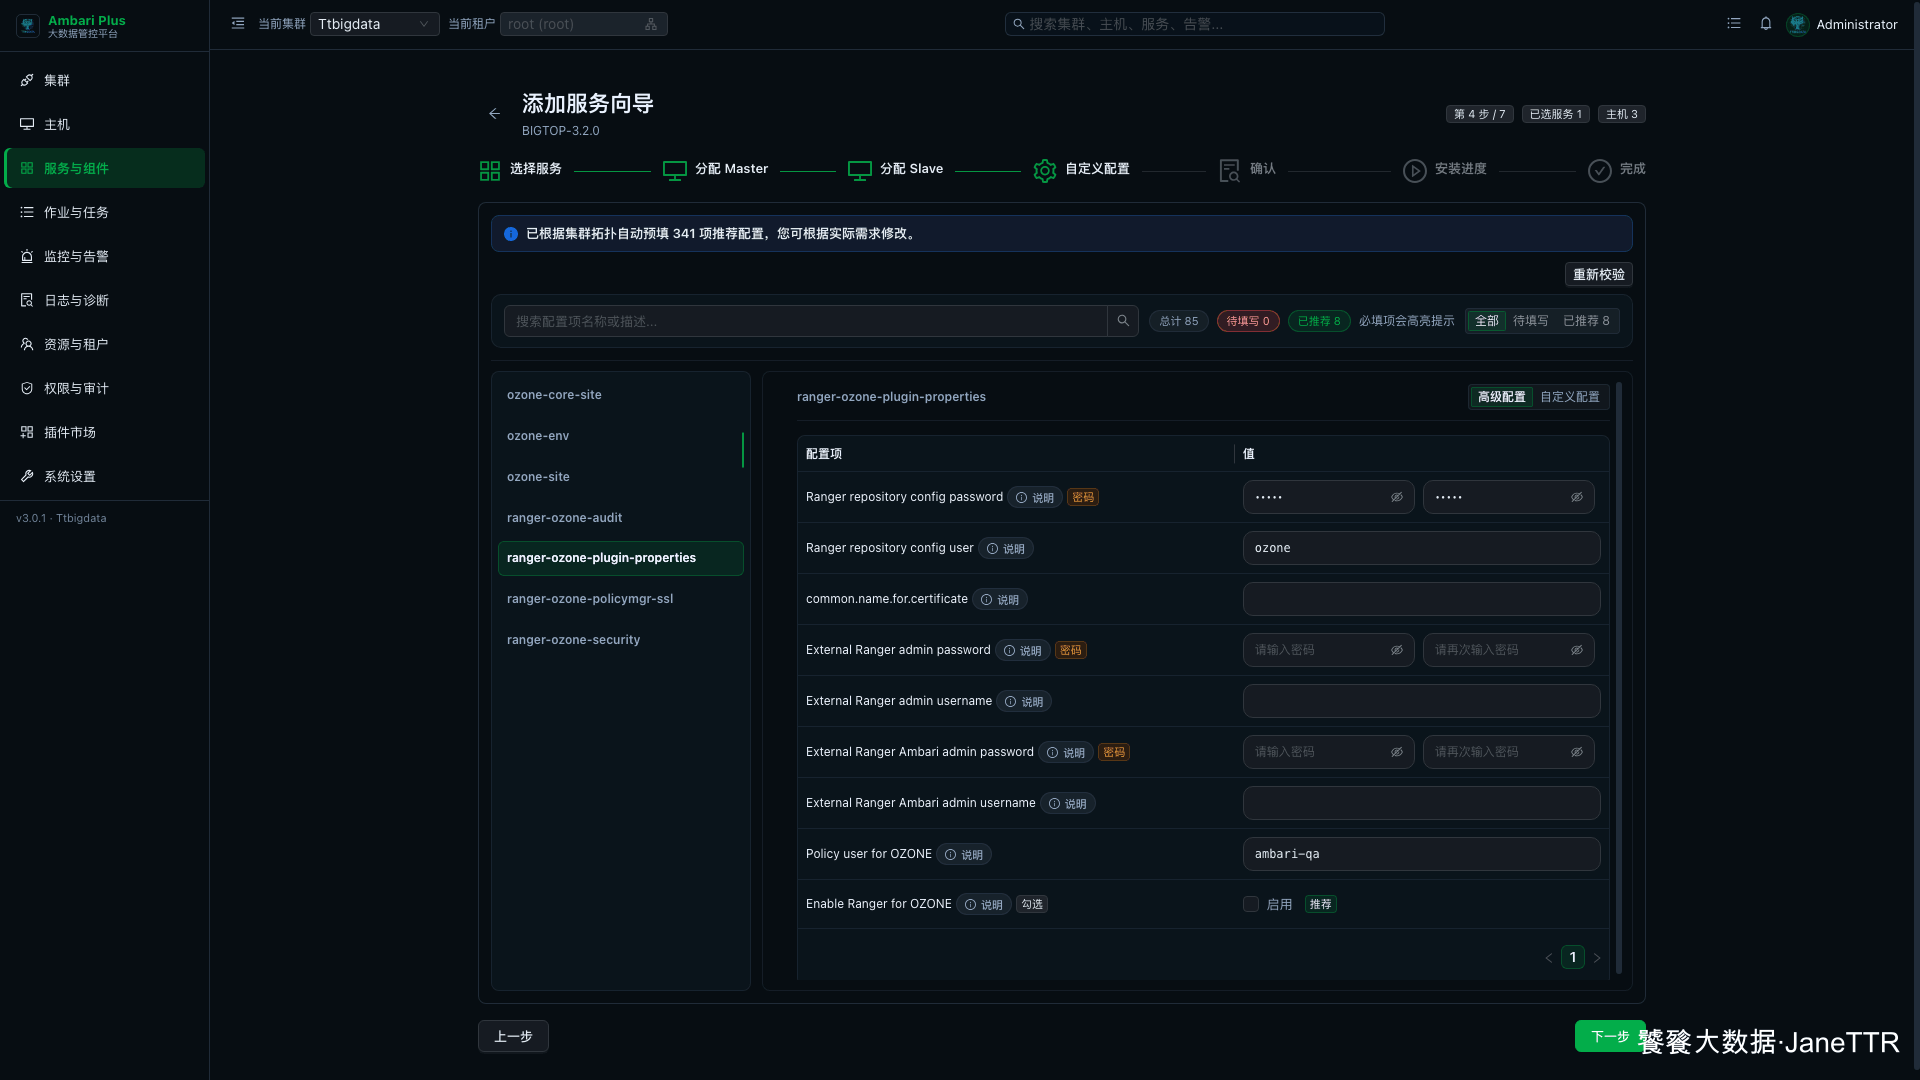The width and height of the screenshot is (1920, 1080).
Task: Open ranger-ozone-security config file
Action: point(620,640)
